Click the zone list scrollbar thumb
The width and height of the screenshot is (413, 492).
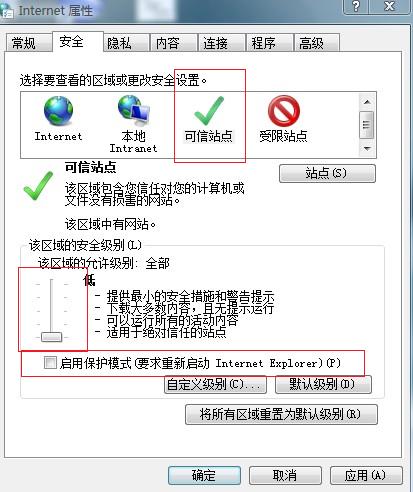coord(367,125)
